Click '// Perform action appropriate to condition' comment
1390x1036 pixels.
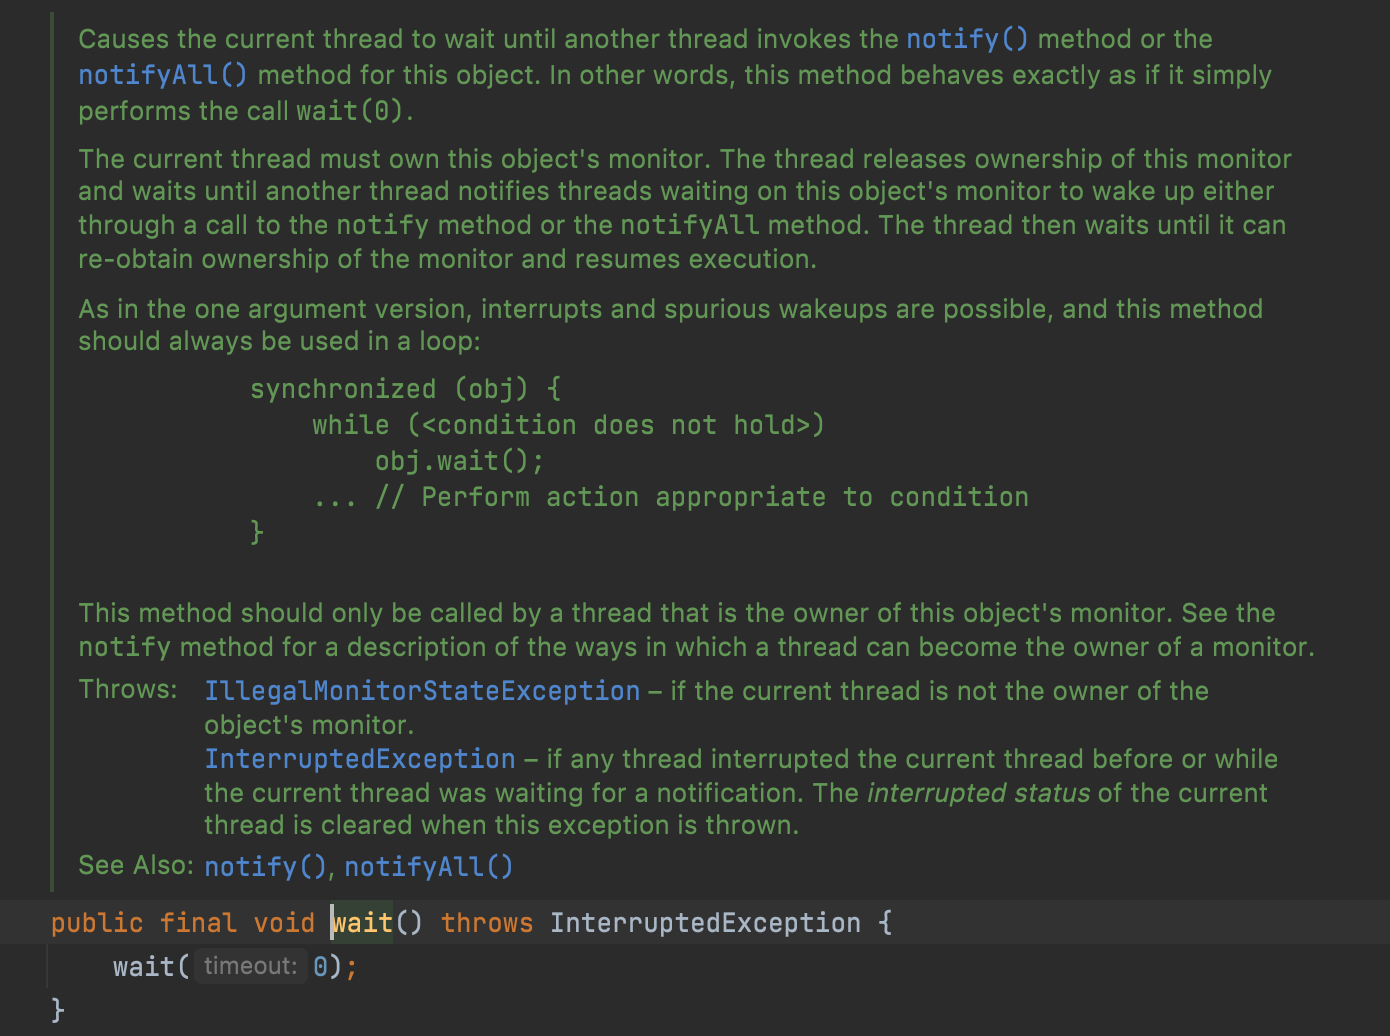[x=702, y=497]
